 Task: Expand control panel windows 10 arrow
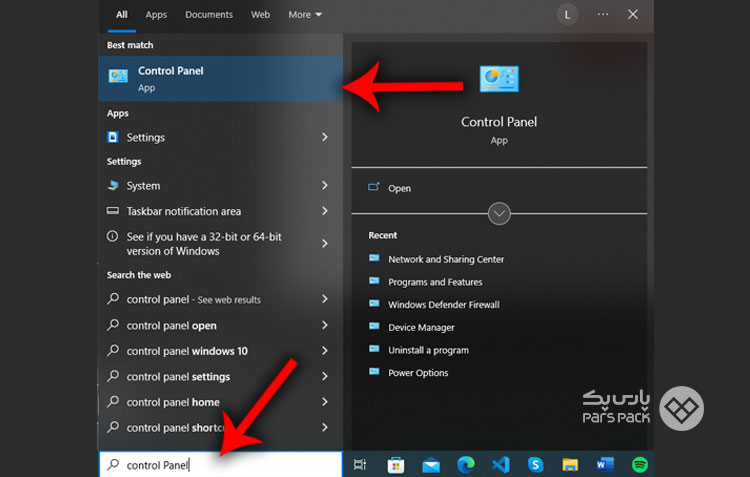[x=325, y=351]
